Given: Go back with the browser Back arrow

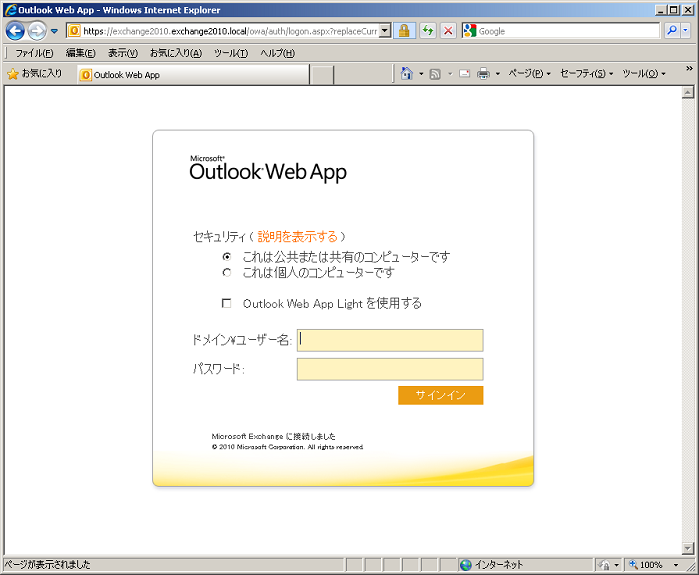Looking at the screenshot, I should [15, 31].
